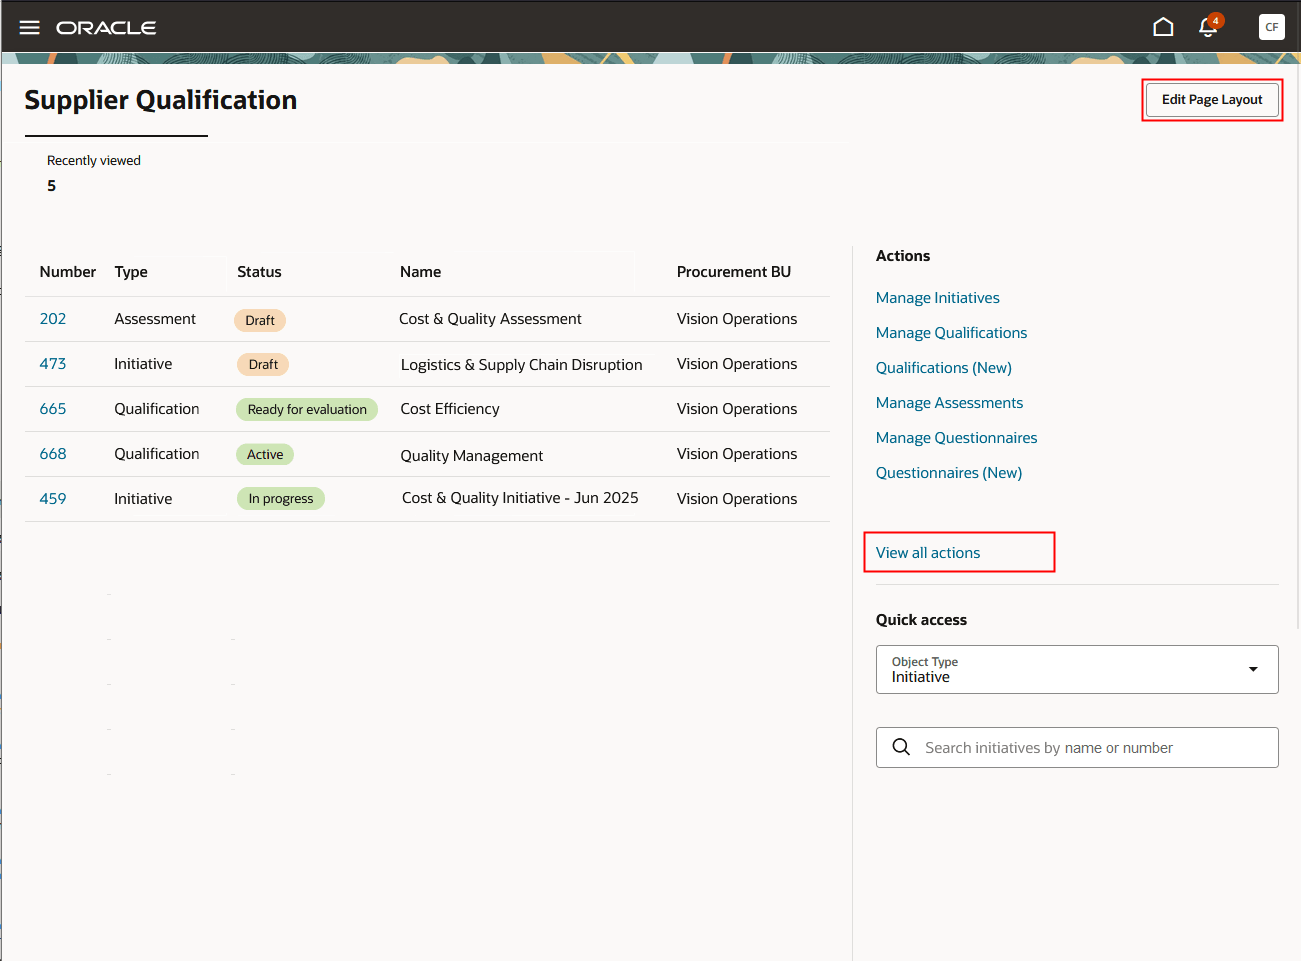Screen dimensions: 1301x961
Task: Open record number 202
Action: click(53, 319)
